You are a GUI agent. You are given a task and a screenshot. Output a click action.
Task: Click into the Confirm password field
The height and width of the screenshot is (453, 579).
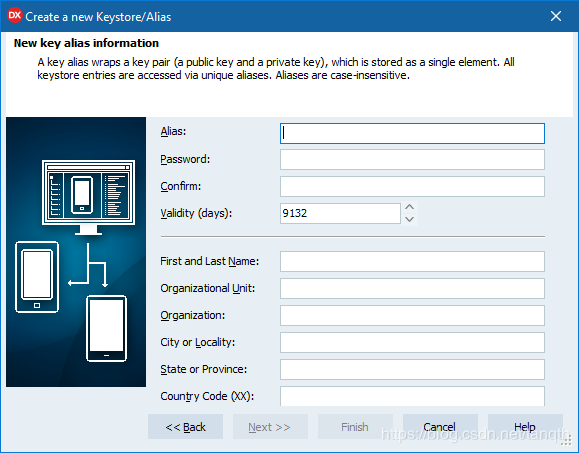(412, 186)
